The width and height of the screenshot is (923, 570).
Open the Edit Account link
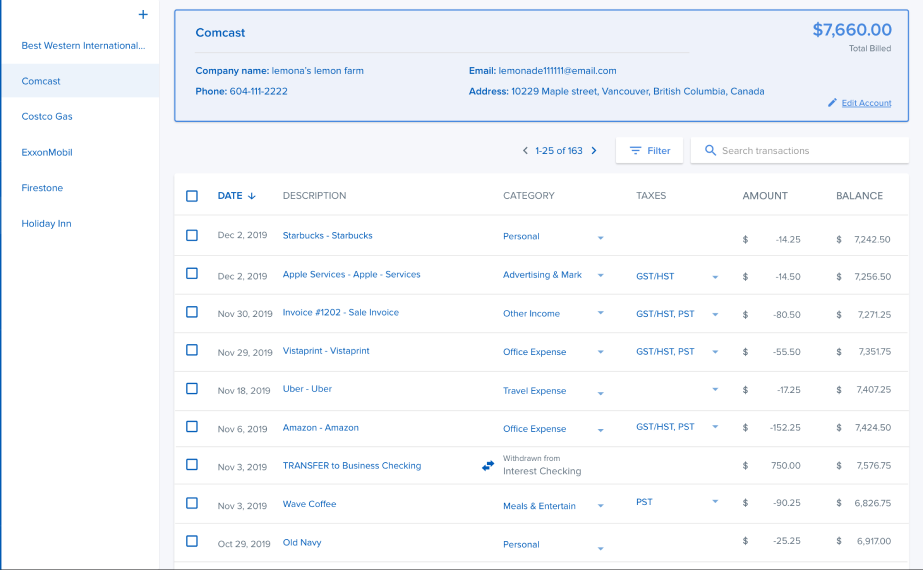(866, 103)
